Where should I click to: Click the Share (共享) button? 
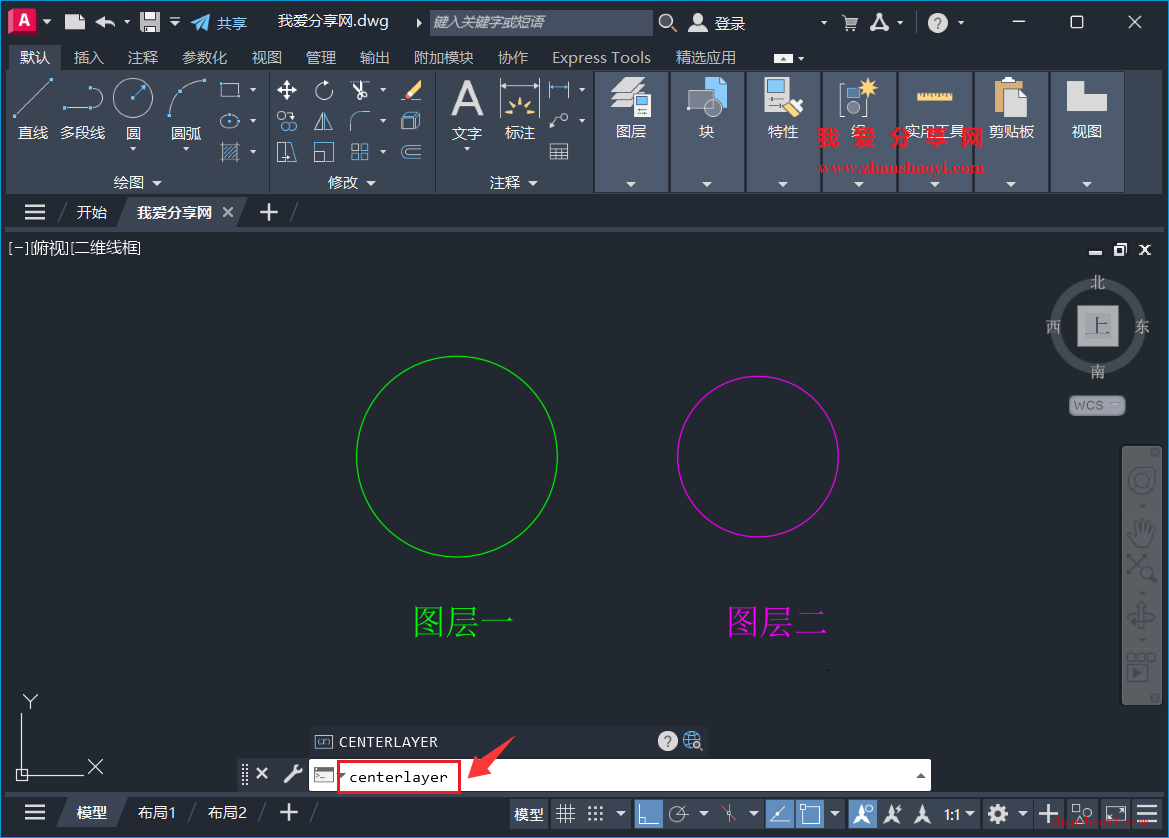pos(218,22)
